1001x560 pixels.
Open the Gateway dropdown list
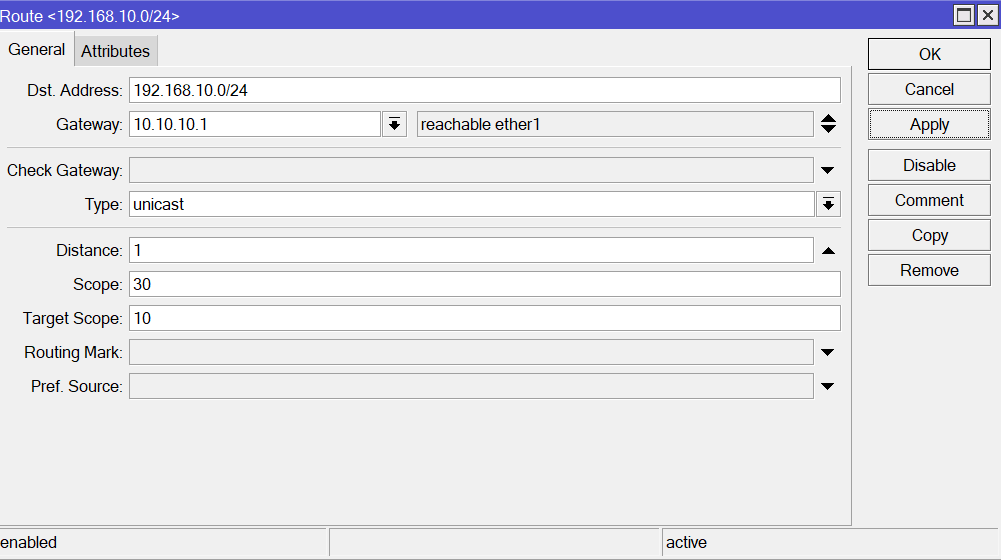tap(395, 124)
